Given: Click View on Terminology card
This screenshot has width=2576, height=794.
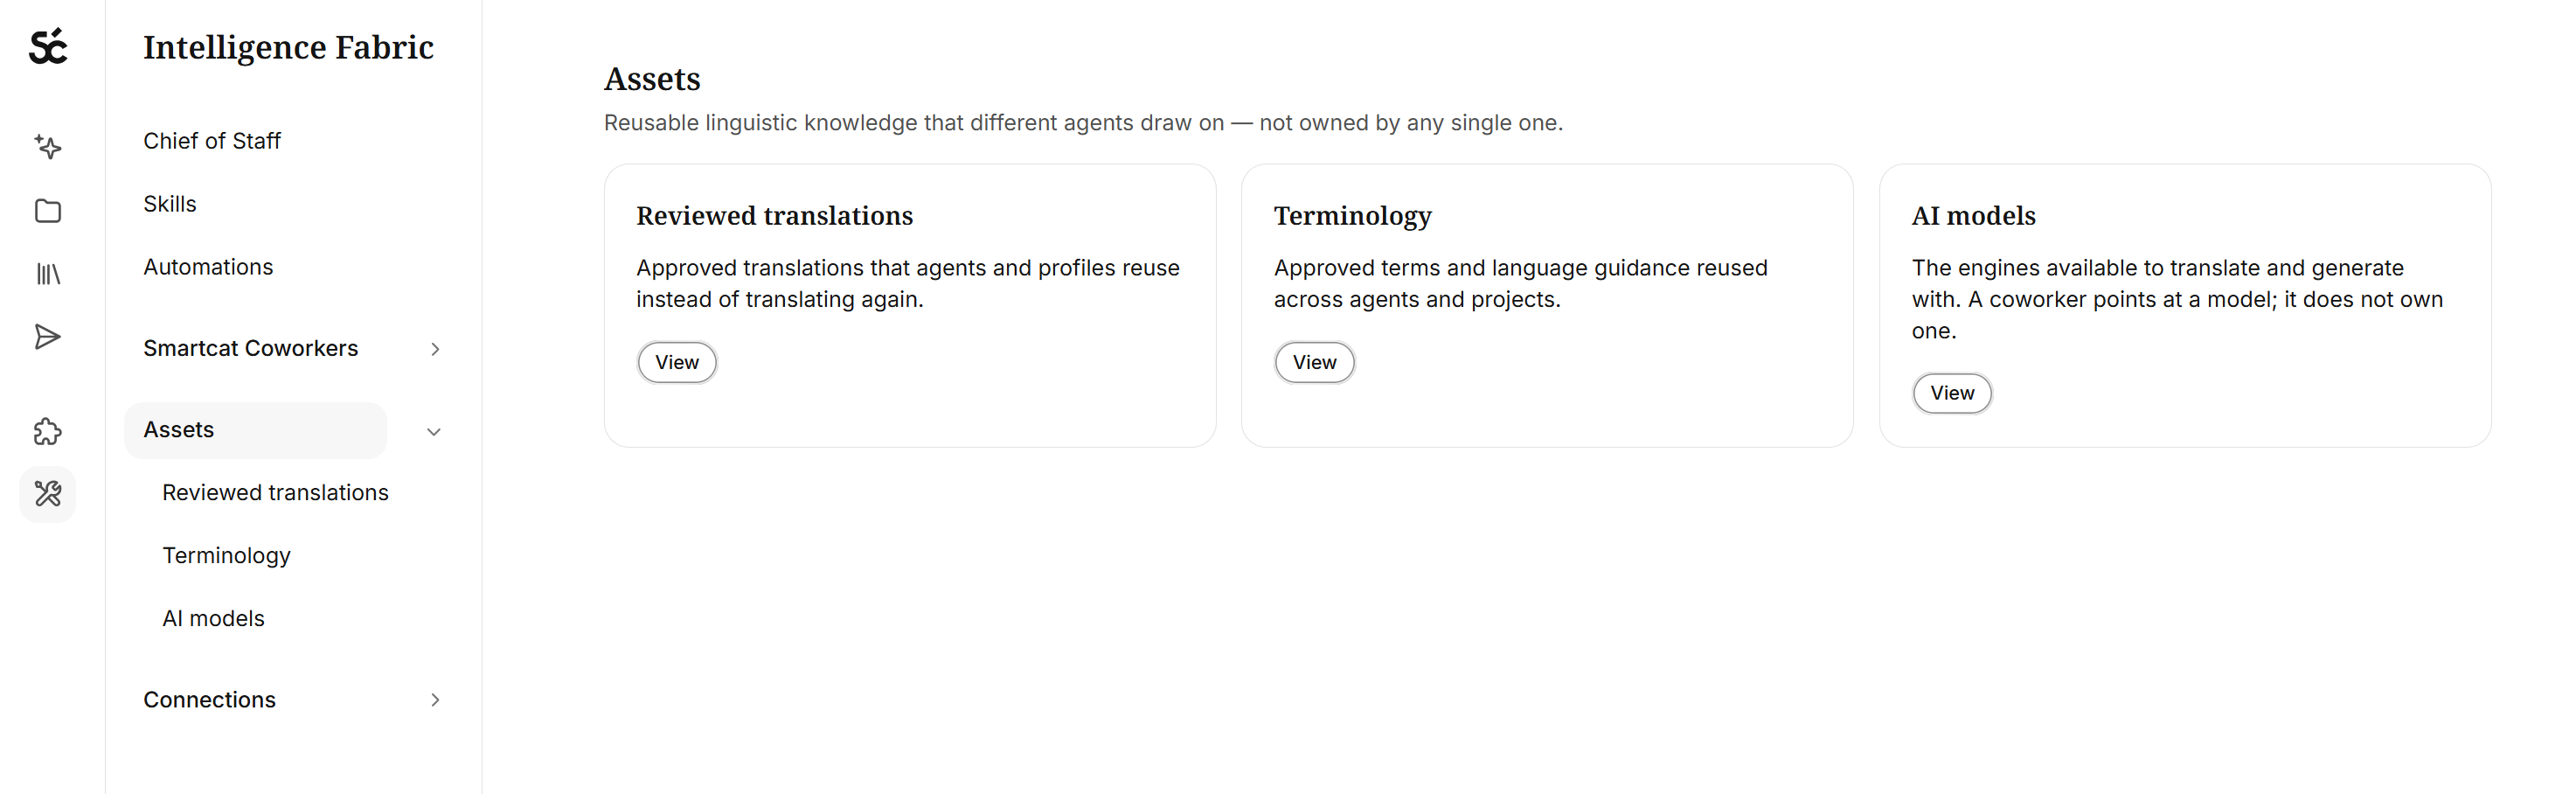Looking at the screenshot, I should click(1314, 363).
